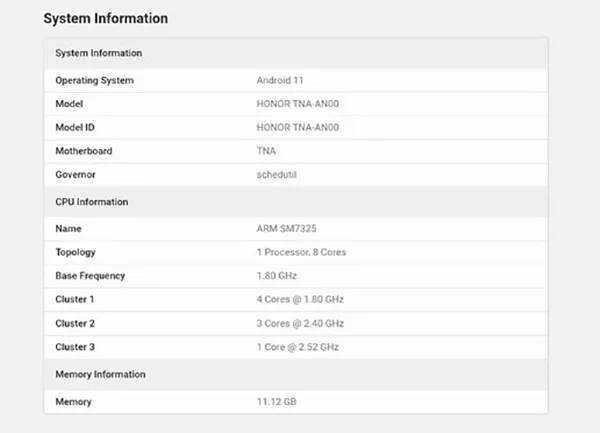Click the Base Frequency row label

pos(90,276)
